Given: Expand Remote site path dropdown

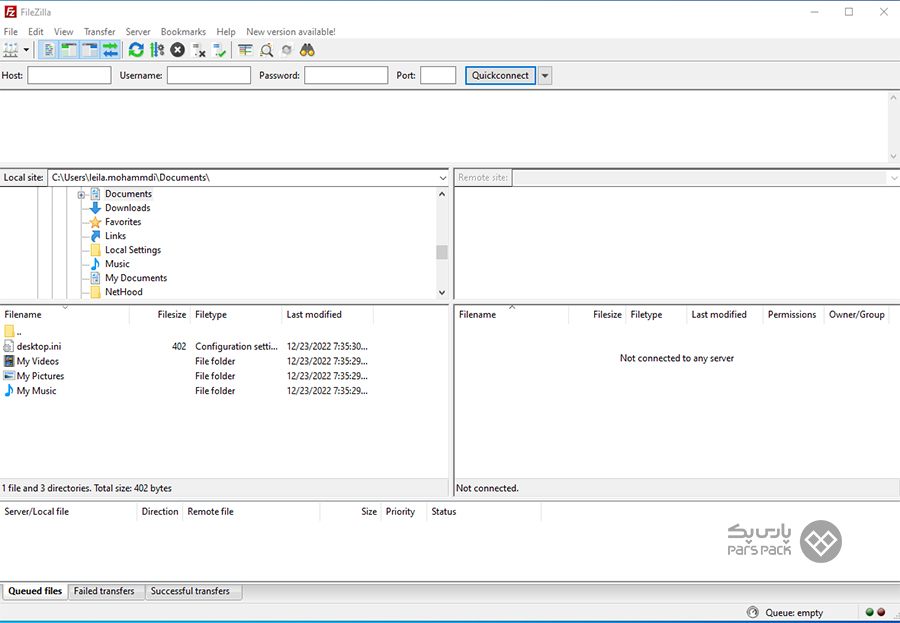Looking at the screenshot, I should click(894, 178).
